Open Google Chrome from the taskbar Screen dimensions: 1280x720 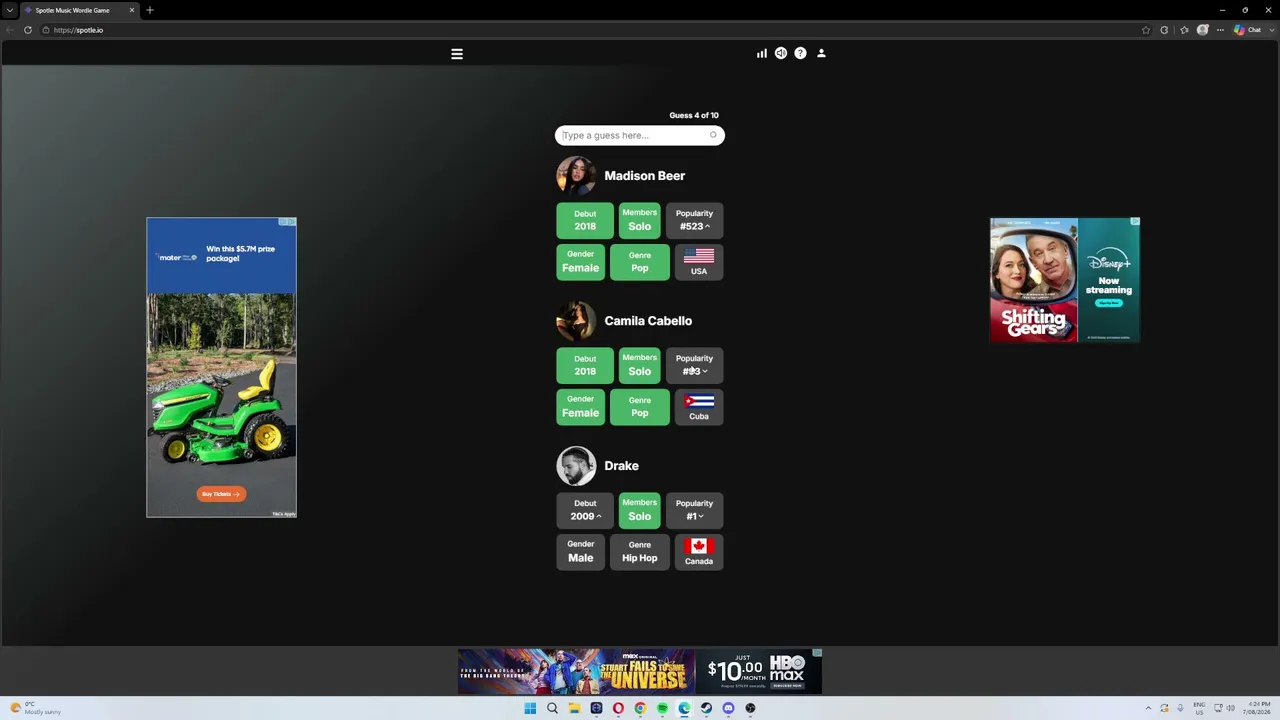pyautogui.click(x=640, y=709)
